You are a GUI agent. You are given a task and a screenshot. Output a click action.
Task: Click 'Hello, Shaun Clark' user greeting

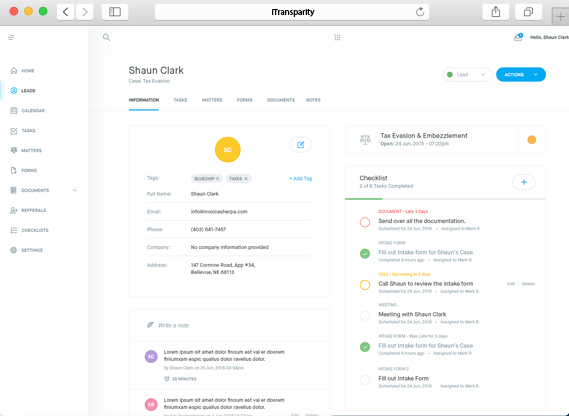pyautogui.click(x=549, y=37)
